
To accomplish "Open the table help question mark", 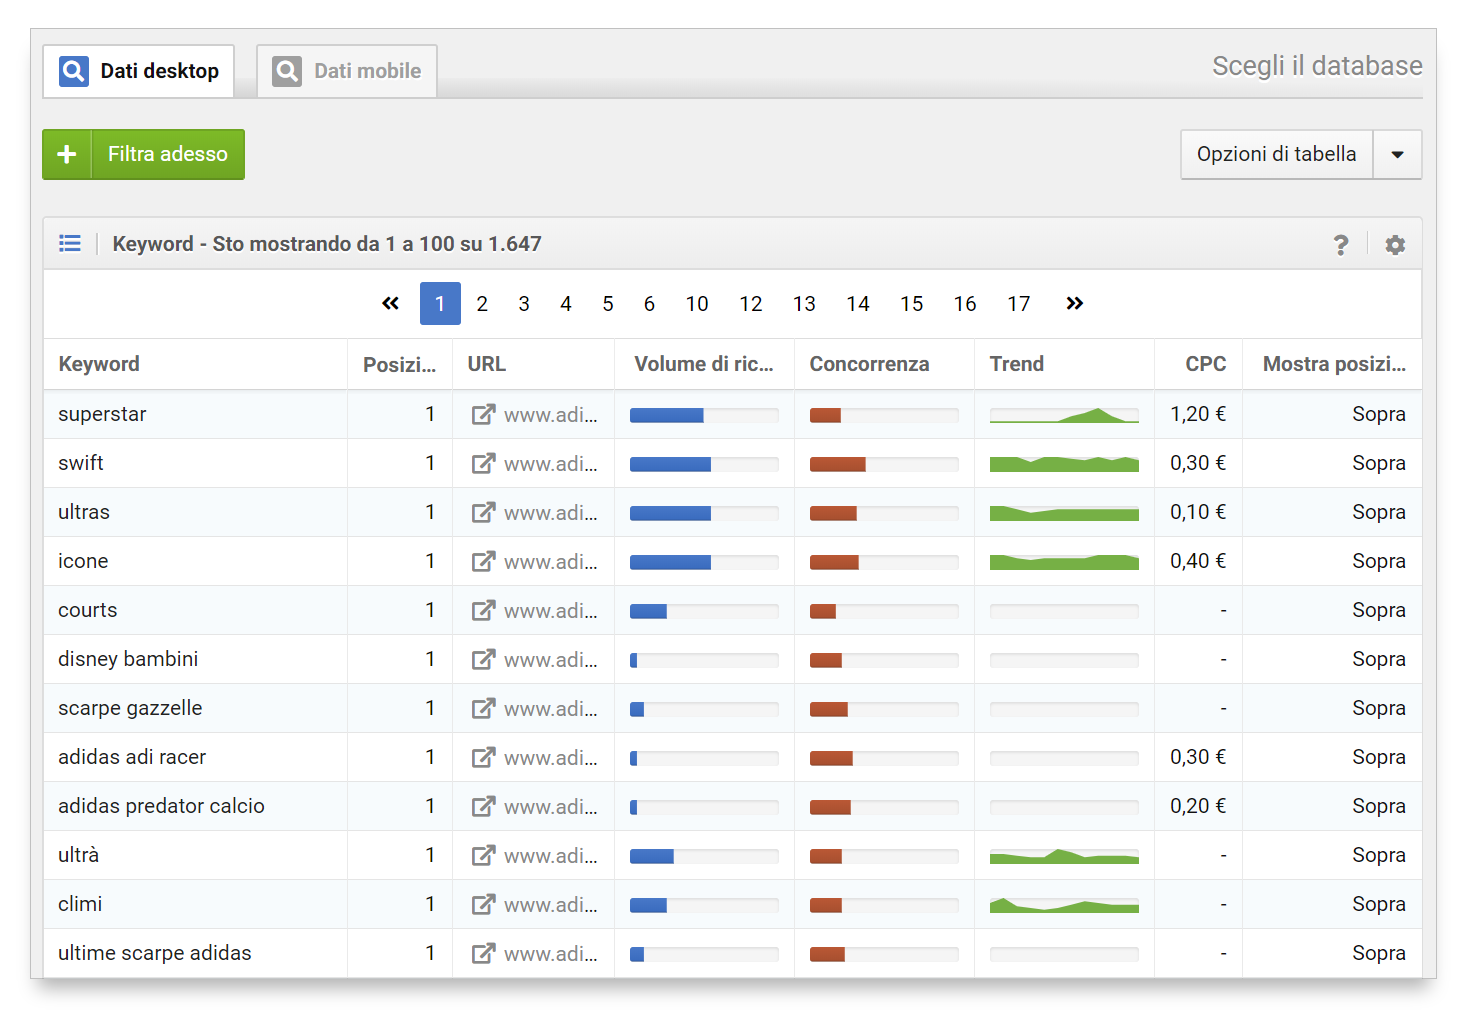I will pos(1341,245).
